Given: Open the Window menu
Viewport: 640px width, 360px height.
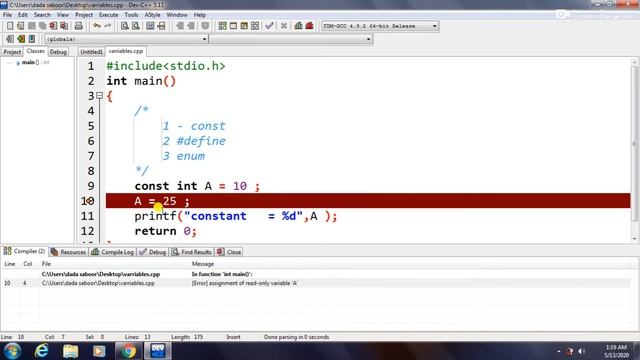Looking at the screenshot, I should click(x=177, y=15).
